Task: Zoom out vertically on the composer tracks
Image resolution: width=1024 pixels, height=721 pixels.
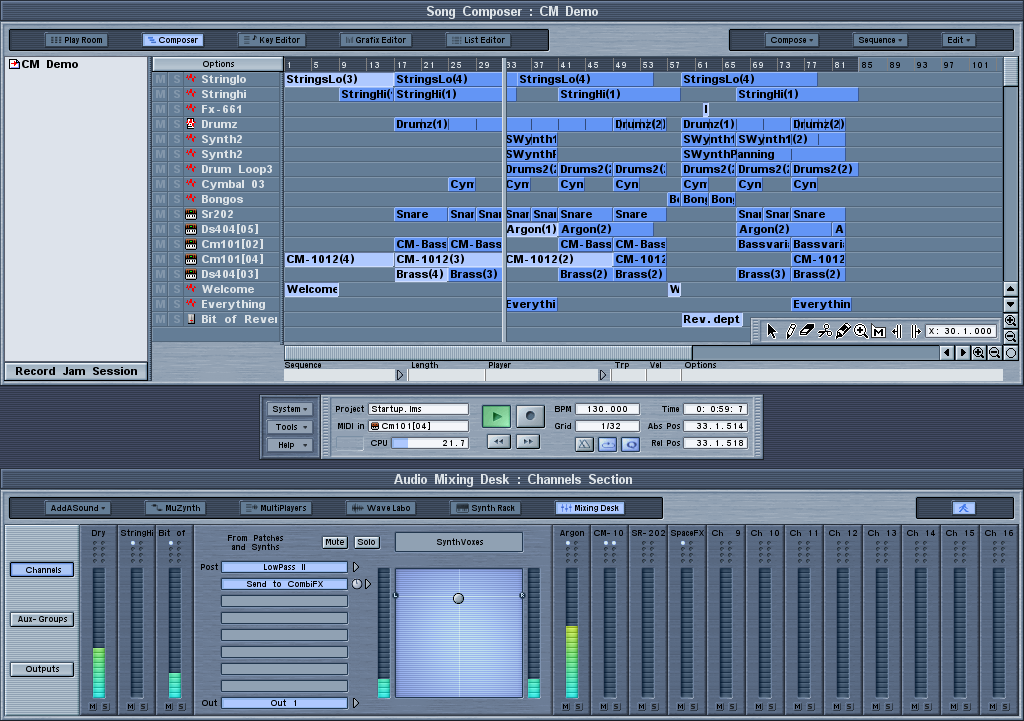Action: click(x=1010, y=336)
